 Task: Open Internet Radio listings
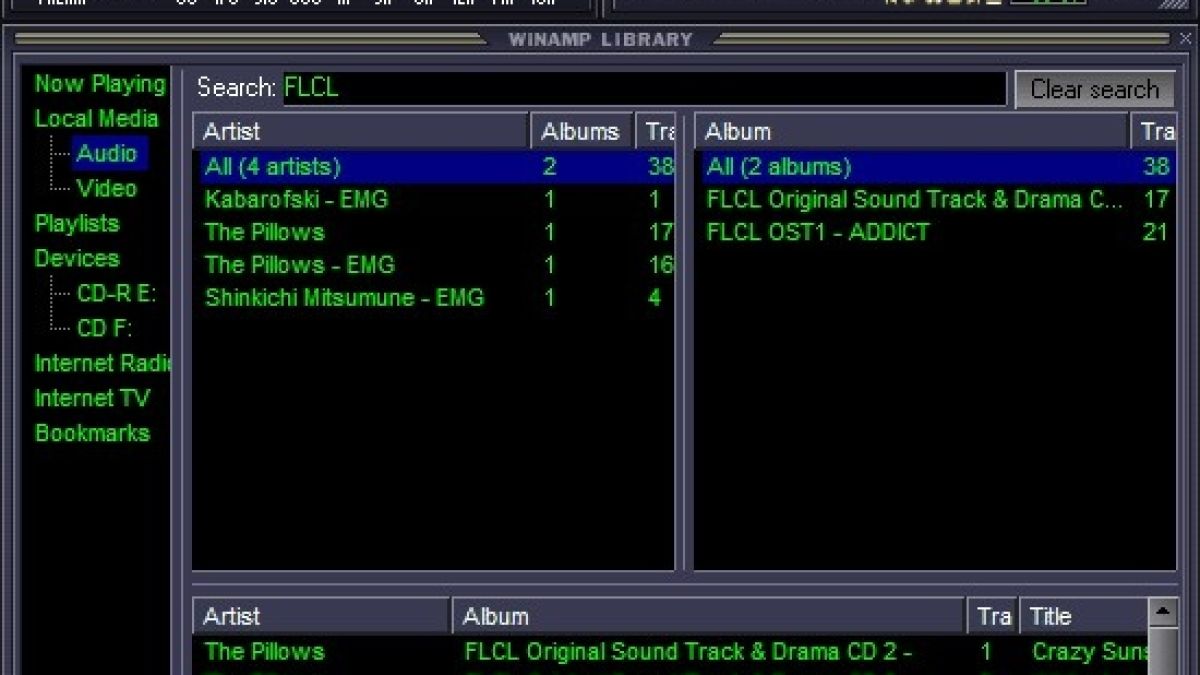(102, 363)
